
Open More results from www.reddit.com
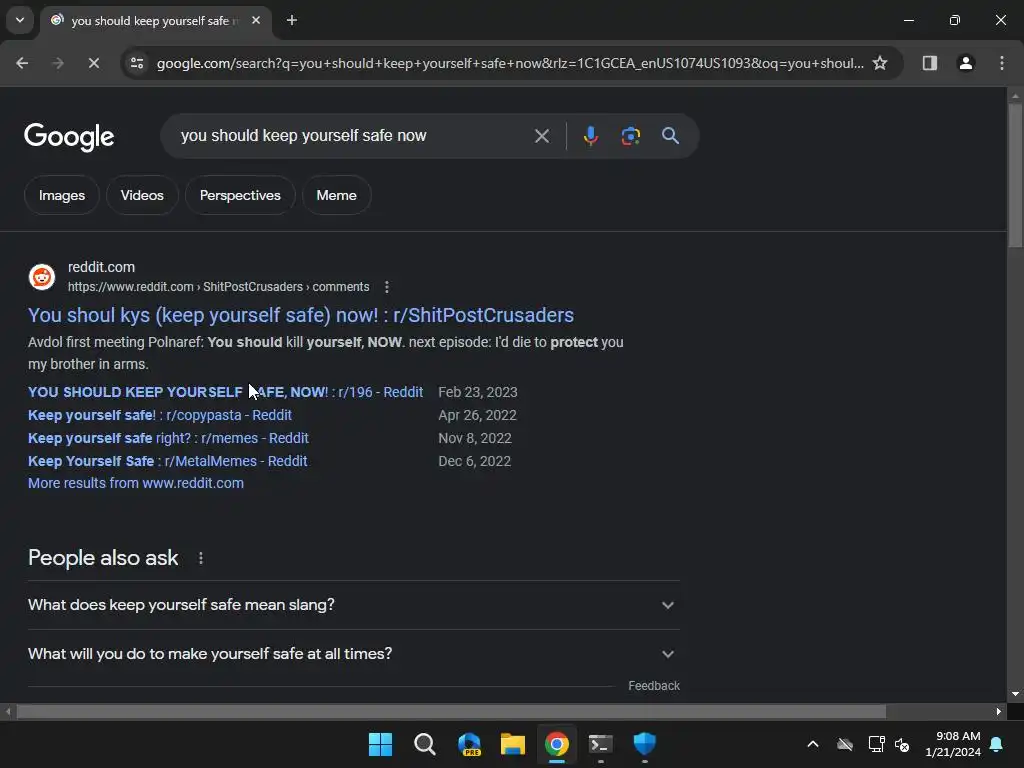coord(136,483)
